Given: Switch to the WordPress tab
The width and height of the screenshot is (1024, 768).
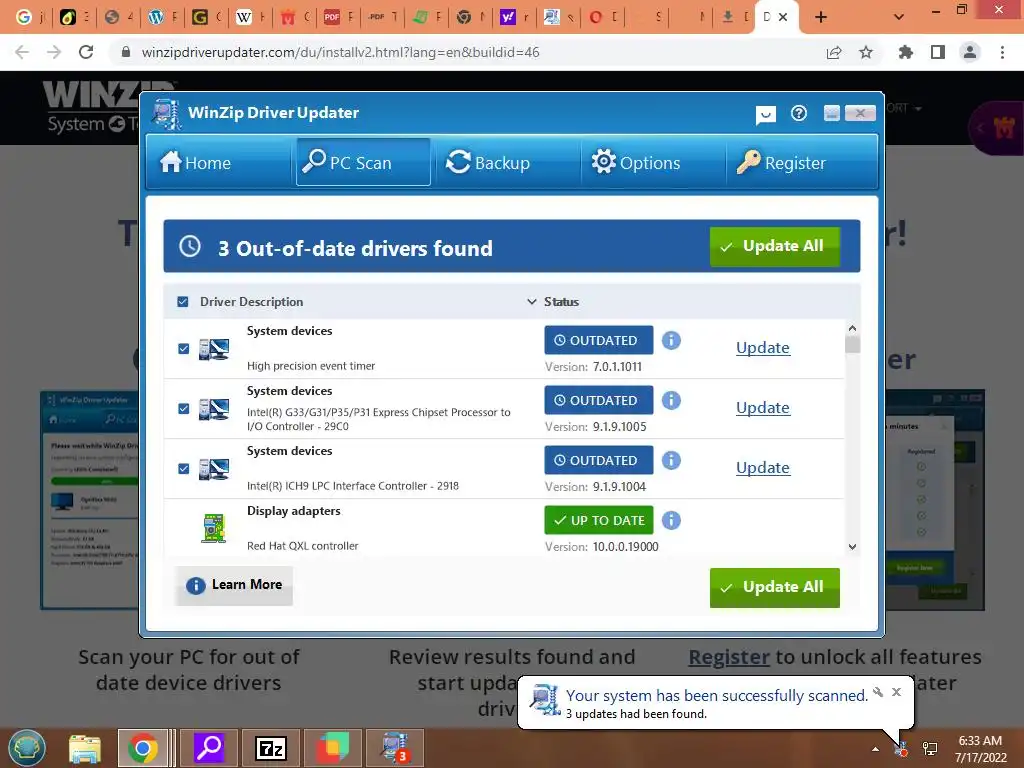Looking at the screenshot, I should click(162, 18).
